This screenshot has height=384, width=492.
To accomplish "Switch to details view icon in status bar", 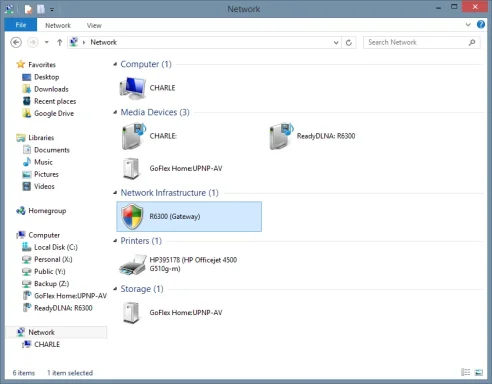I will (x=465, y=372).
